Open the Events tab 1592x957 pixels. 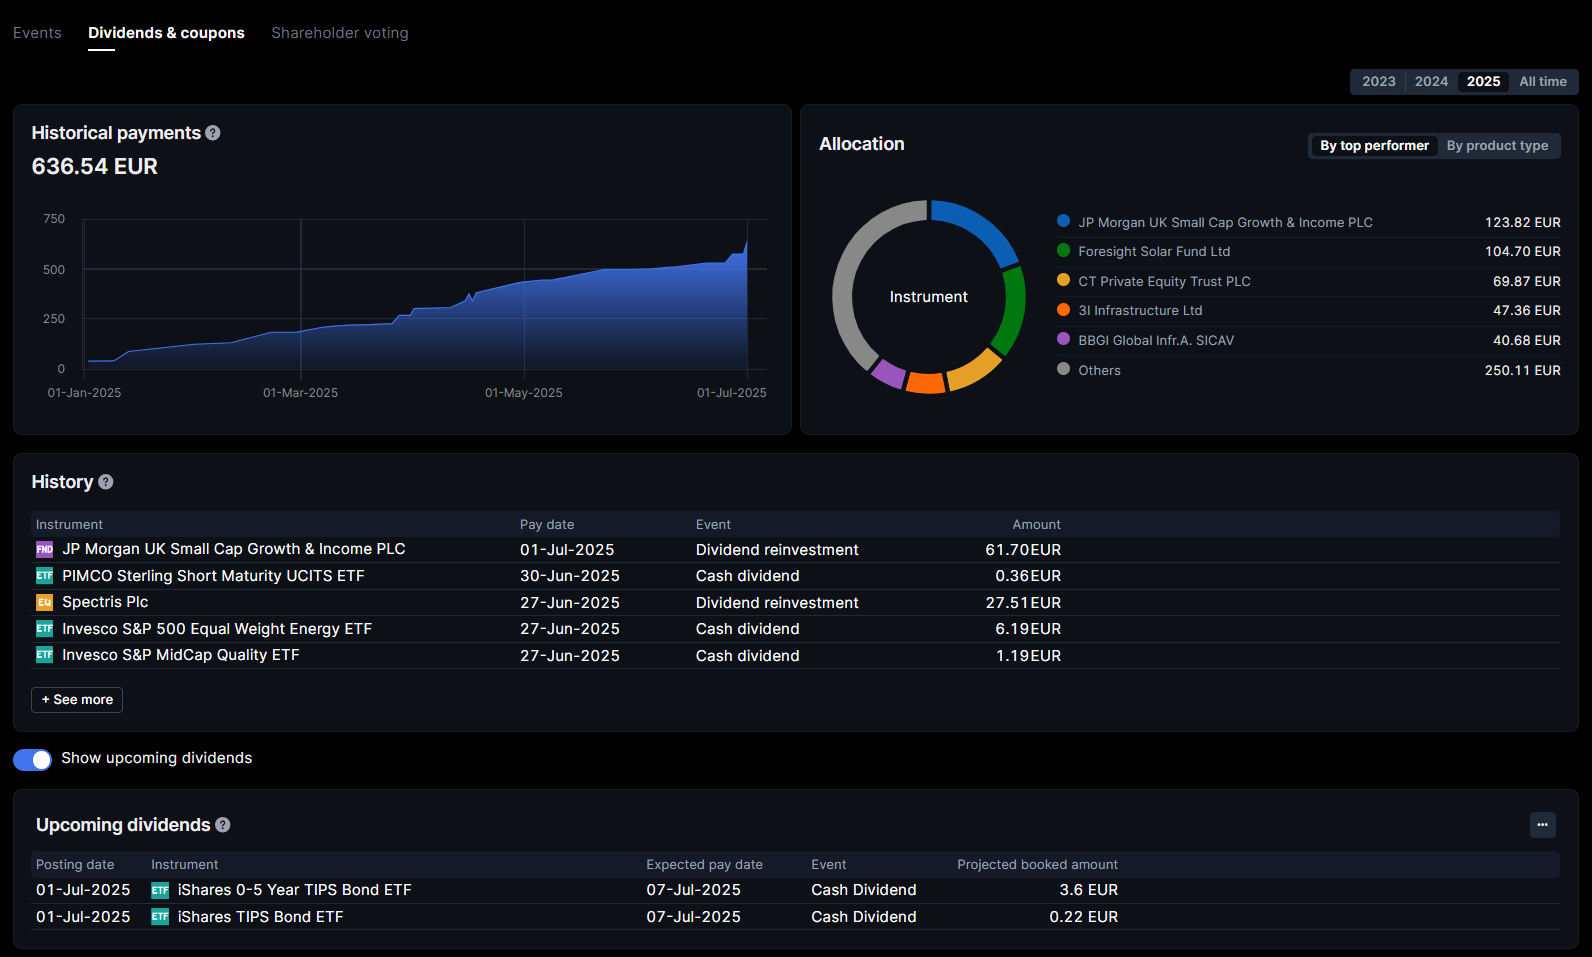click(x=37, y=33)
